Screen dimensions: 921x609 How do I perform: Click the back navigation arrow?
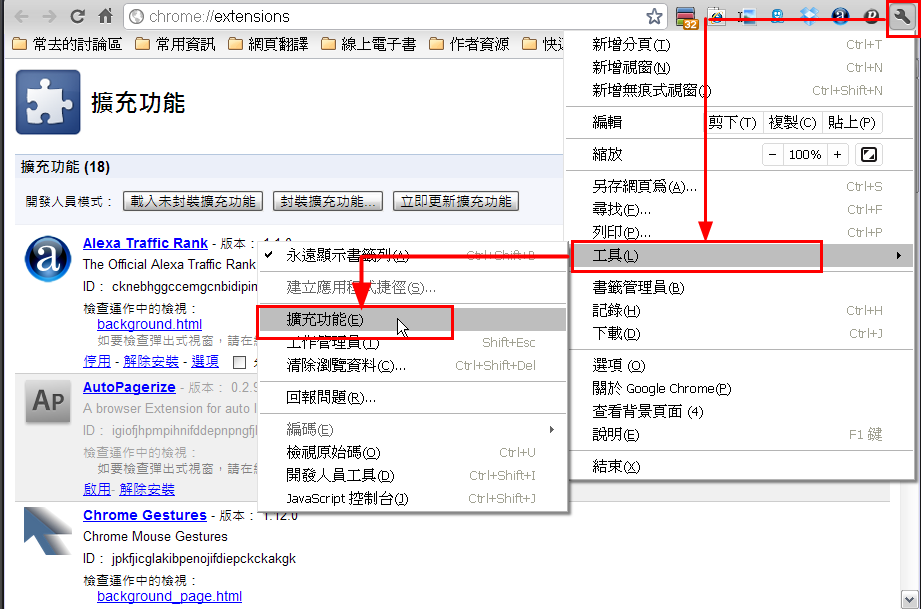click(x=22, y=16)
